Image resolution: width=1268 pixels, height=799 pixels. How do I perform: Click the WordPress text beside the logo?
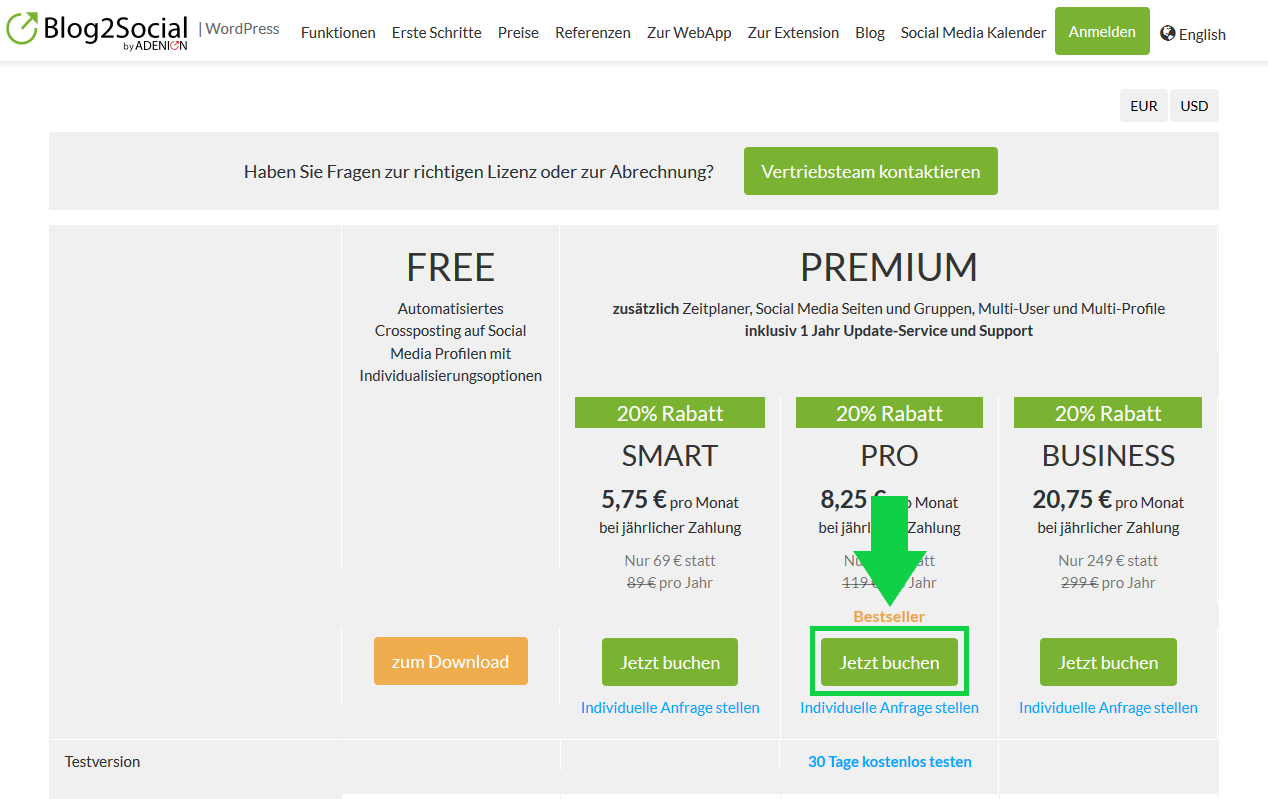tap(242, 28)
